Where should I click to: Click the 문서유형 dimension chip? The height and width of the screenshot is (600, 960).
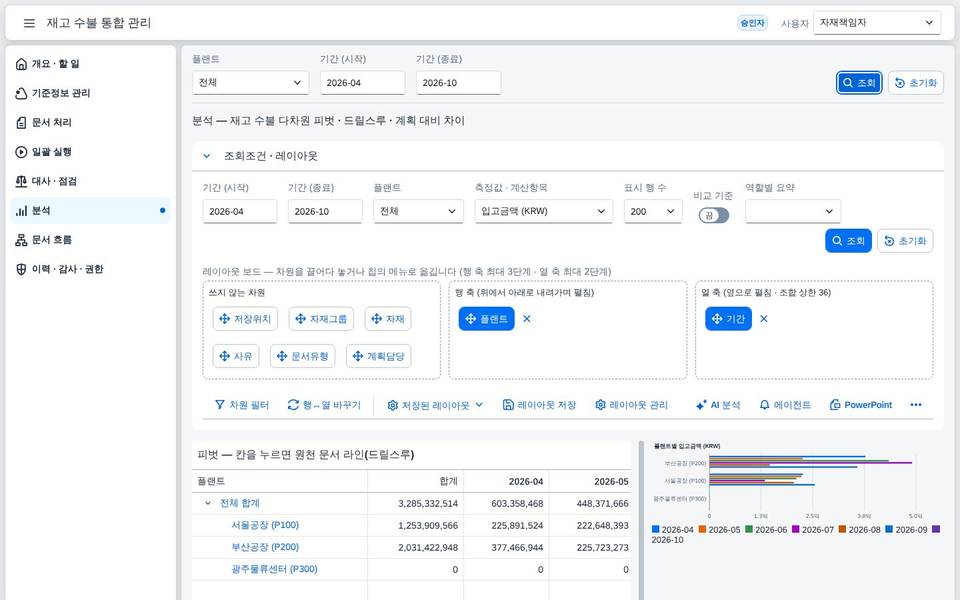pos(302,356)
